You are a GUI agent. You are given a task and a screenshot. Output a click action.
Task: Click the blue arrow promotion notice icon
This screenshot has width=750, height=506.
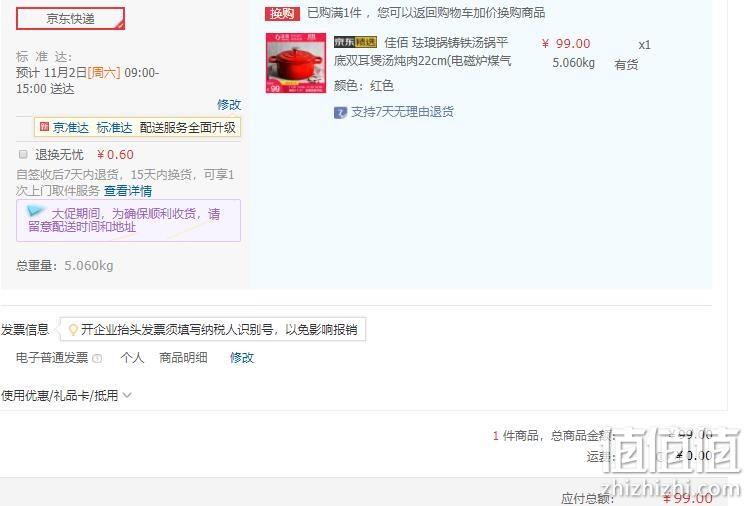[x=35, y=211]
